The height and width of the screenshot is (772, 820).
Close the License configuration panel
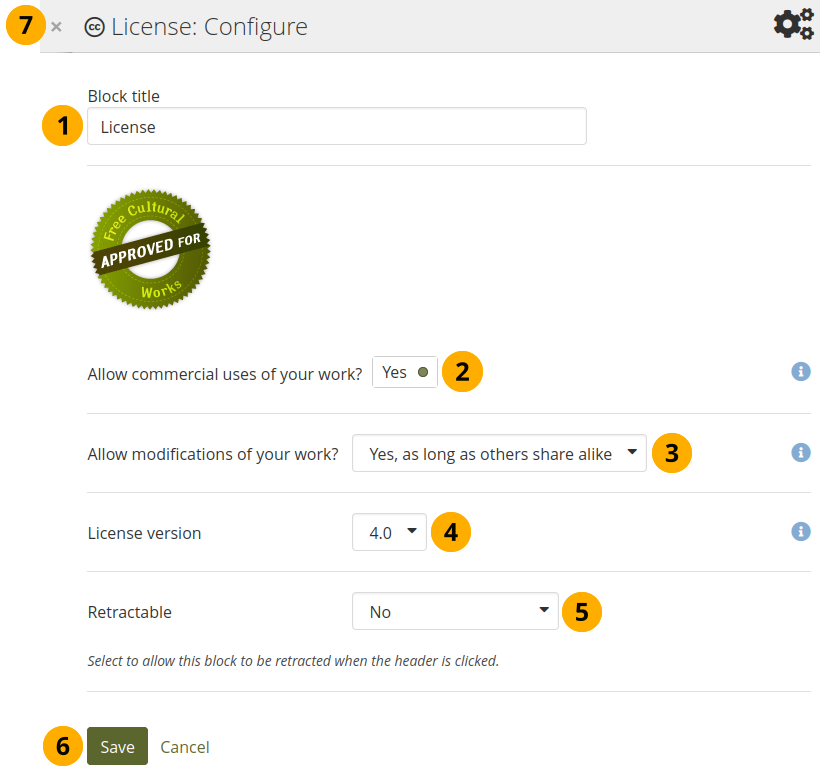(x=57, y=27)
